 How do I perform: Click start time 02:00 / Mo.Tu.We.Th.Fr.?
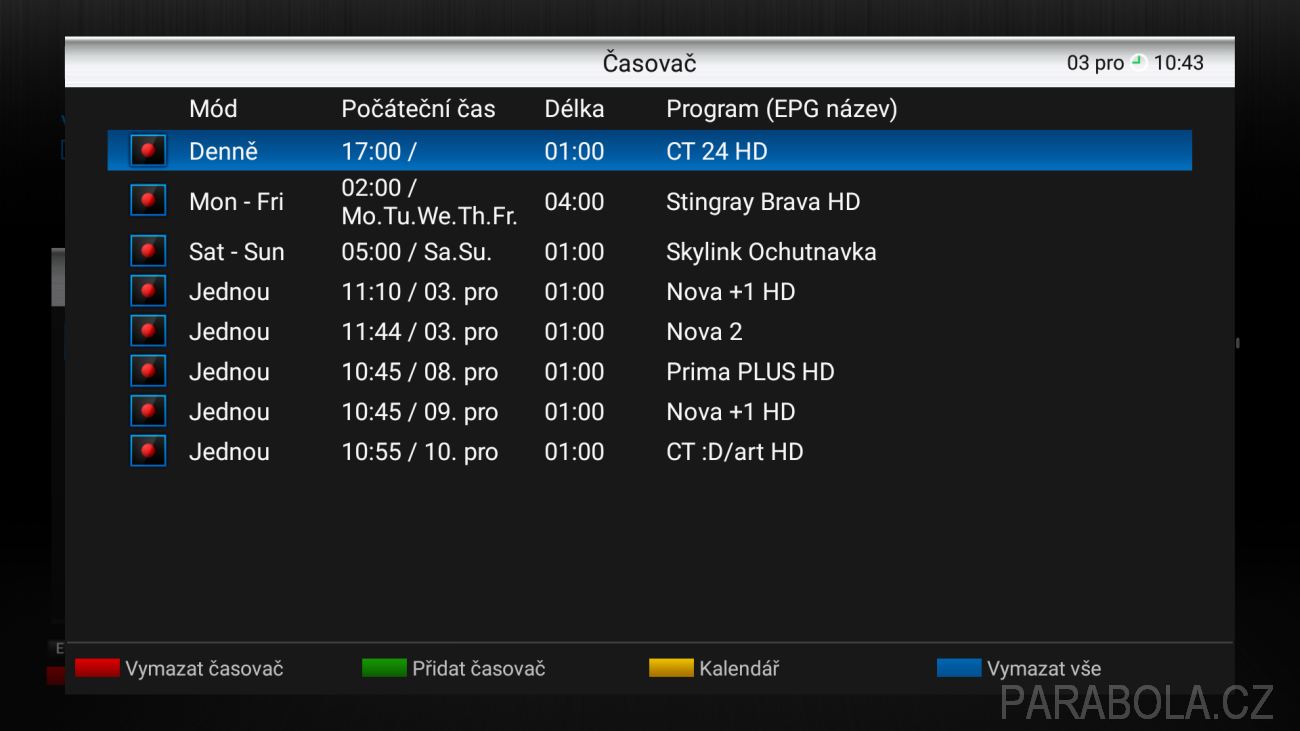tap(429, 201)
